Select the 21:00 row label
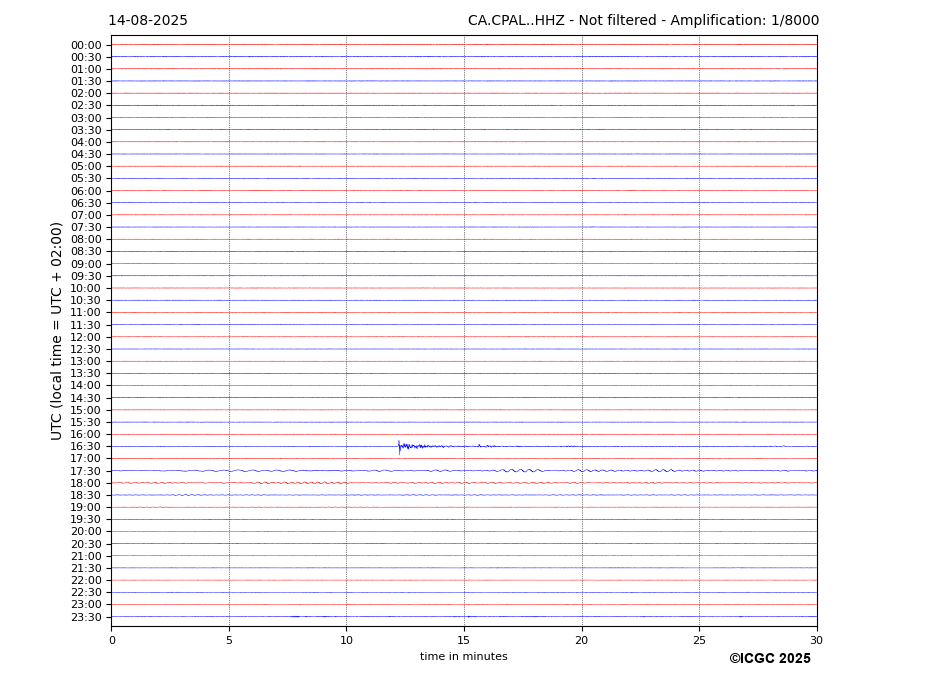927x696 pixels. (x=86, y=556)
